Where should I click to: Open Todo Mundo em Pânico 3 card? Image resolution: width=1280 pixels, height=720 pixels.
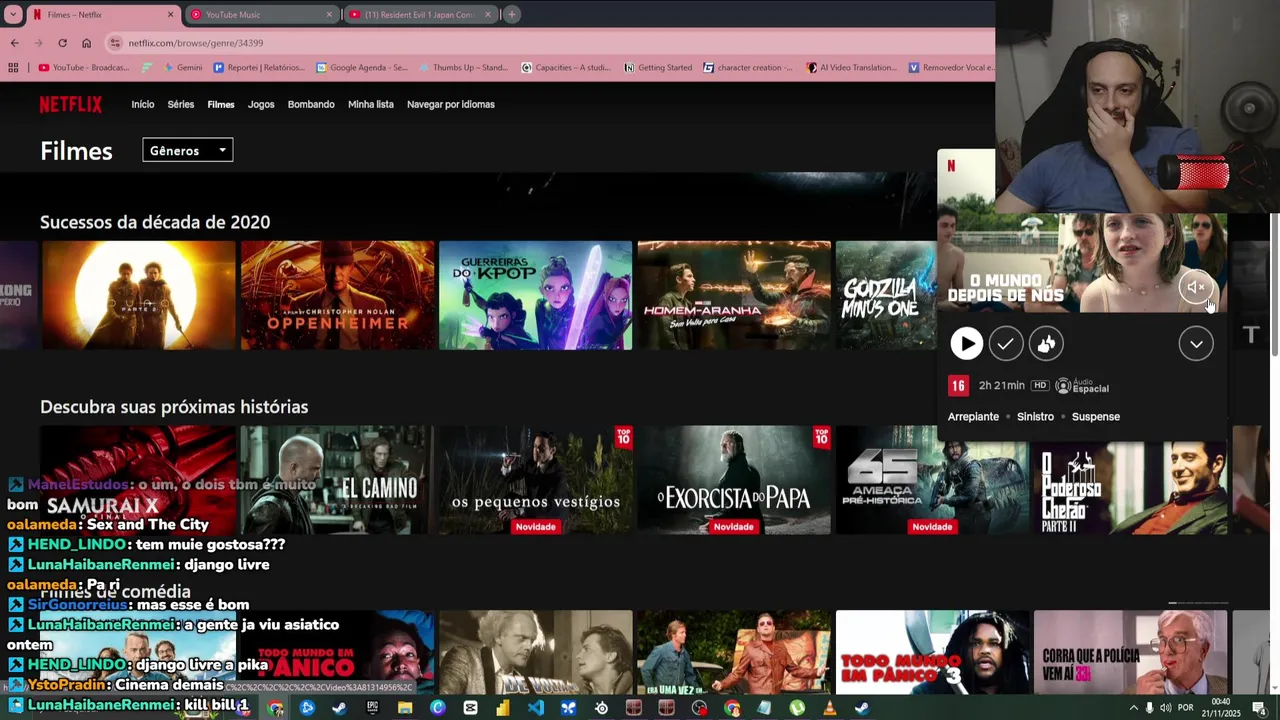click(932, 652)
